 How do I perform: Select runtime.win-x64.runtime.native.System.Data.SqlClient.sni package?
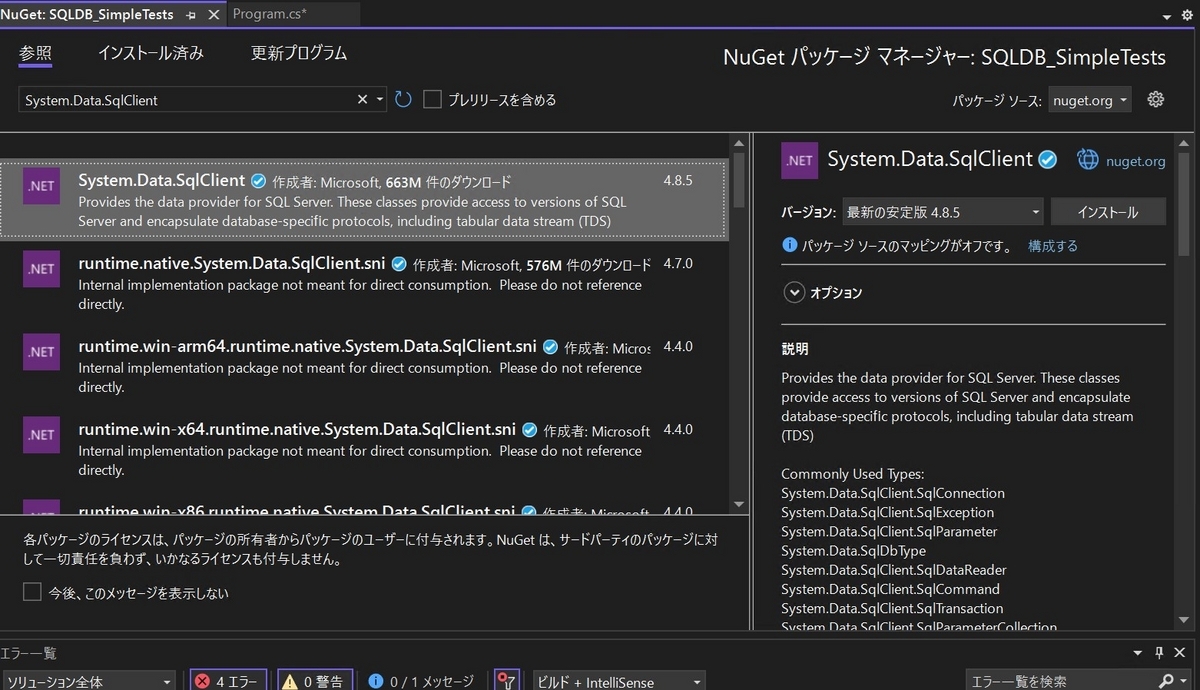click(364, 449)
